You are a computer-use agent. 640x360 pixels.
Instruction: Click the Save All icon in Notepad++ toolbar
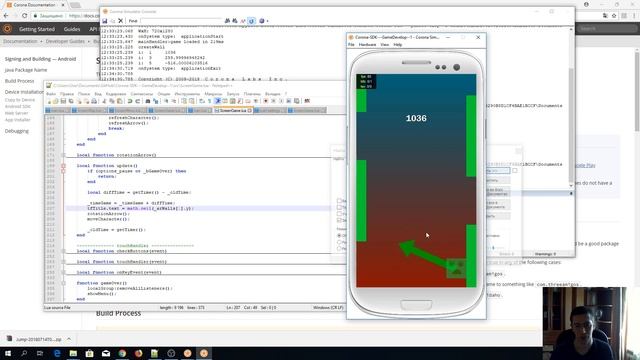point(71,101)
